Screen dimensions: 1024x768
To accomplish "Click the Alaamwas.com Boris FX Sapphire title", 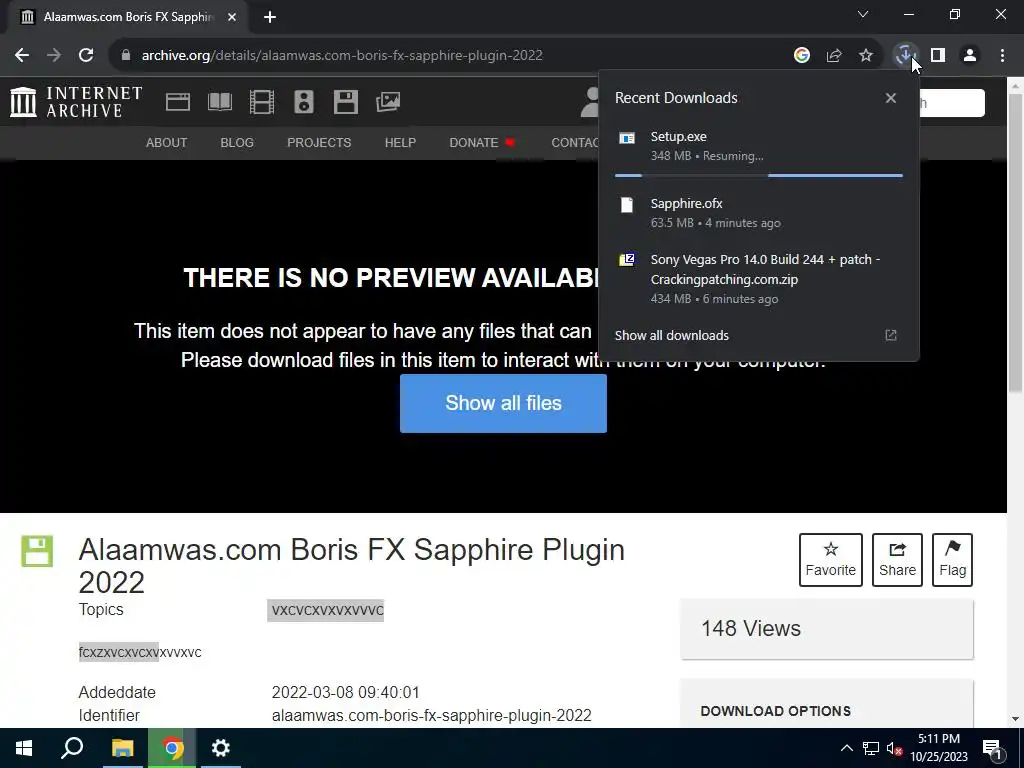I will pos(351,566).
